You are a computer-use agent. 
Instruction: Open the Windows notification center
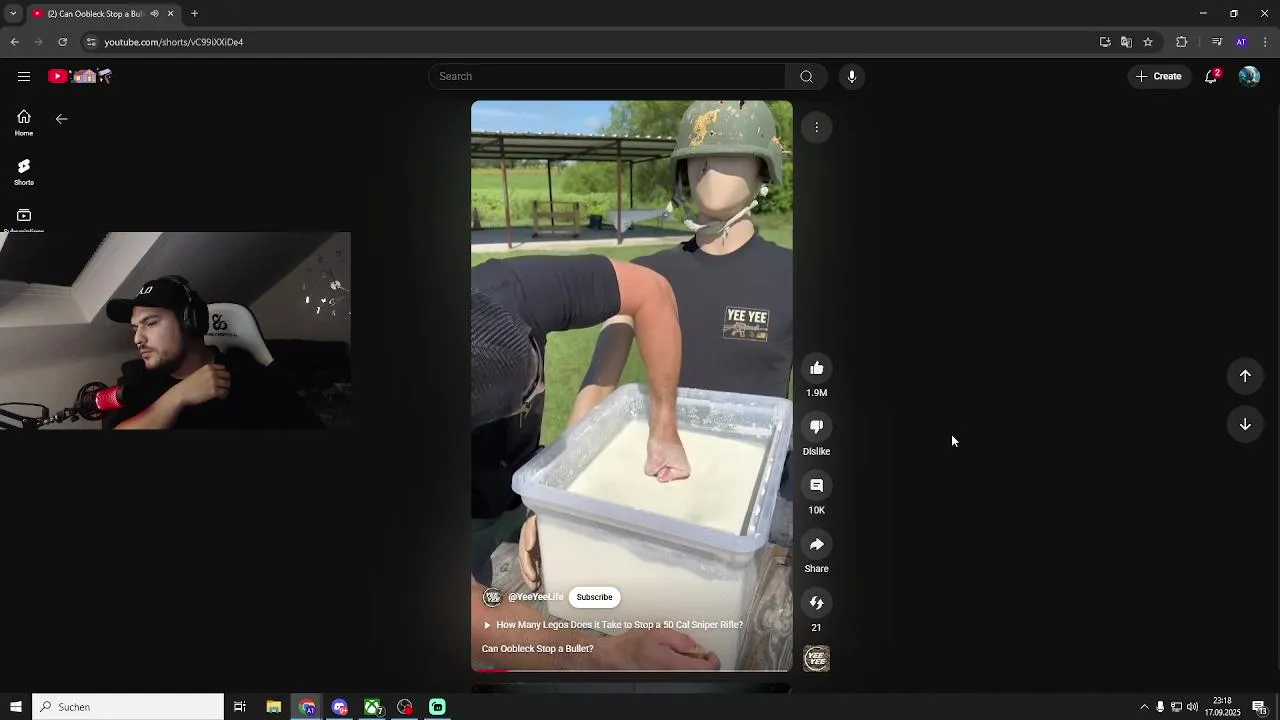(1259, 707)
